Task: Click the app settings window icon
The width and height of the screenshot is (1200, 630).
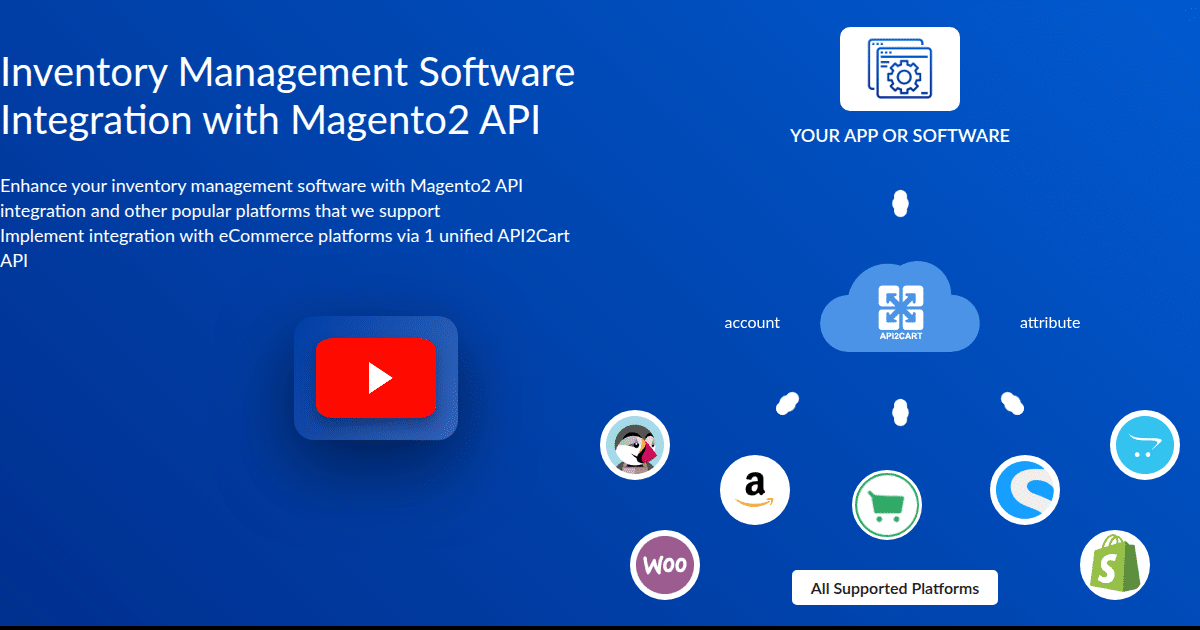Action: point(900,68)
